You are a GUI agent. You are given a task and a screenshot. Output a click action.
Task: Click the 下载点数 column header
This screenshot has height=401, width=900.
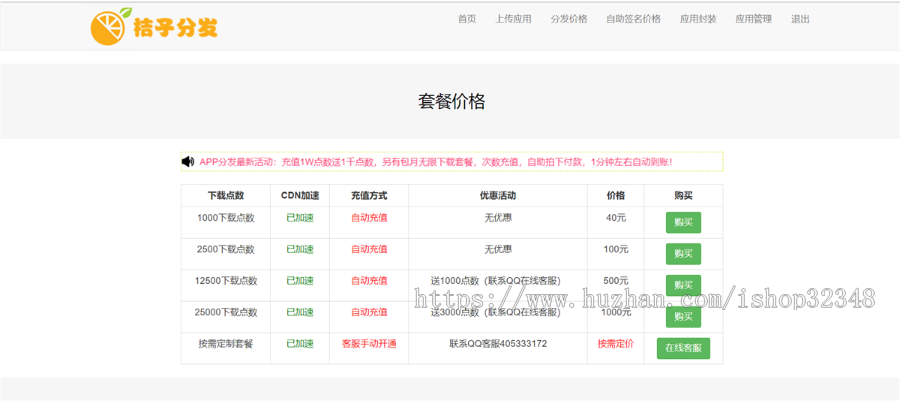pos(226,196)
